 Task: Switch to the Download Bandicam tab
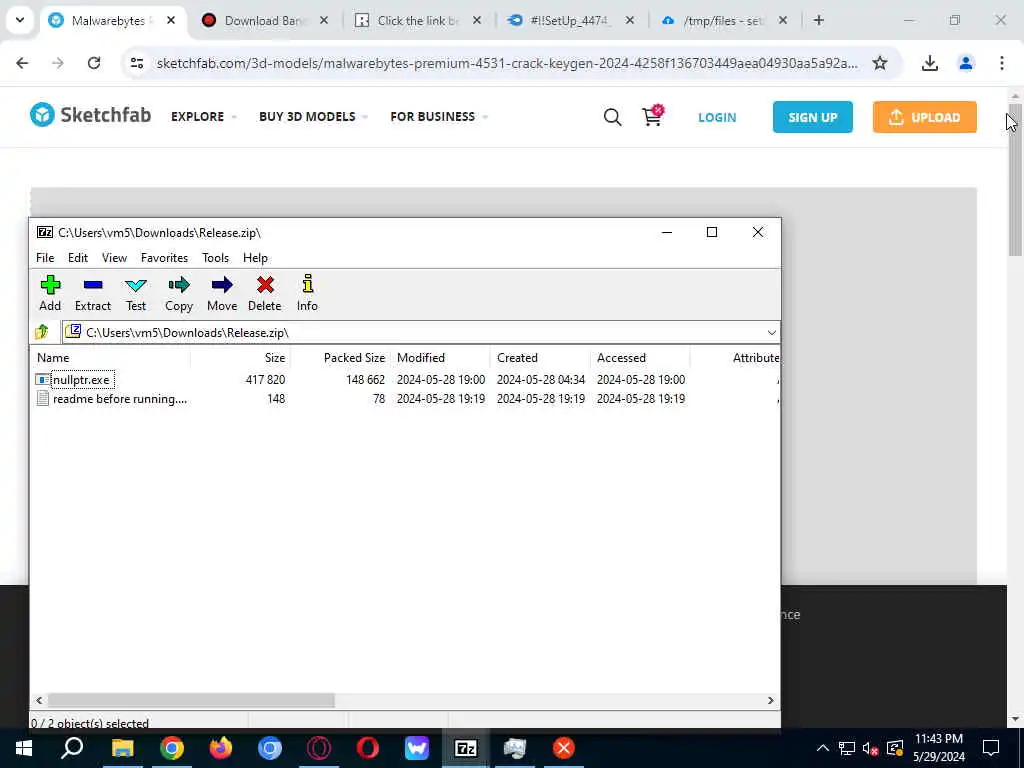click(x=264, y=20)
